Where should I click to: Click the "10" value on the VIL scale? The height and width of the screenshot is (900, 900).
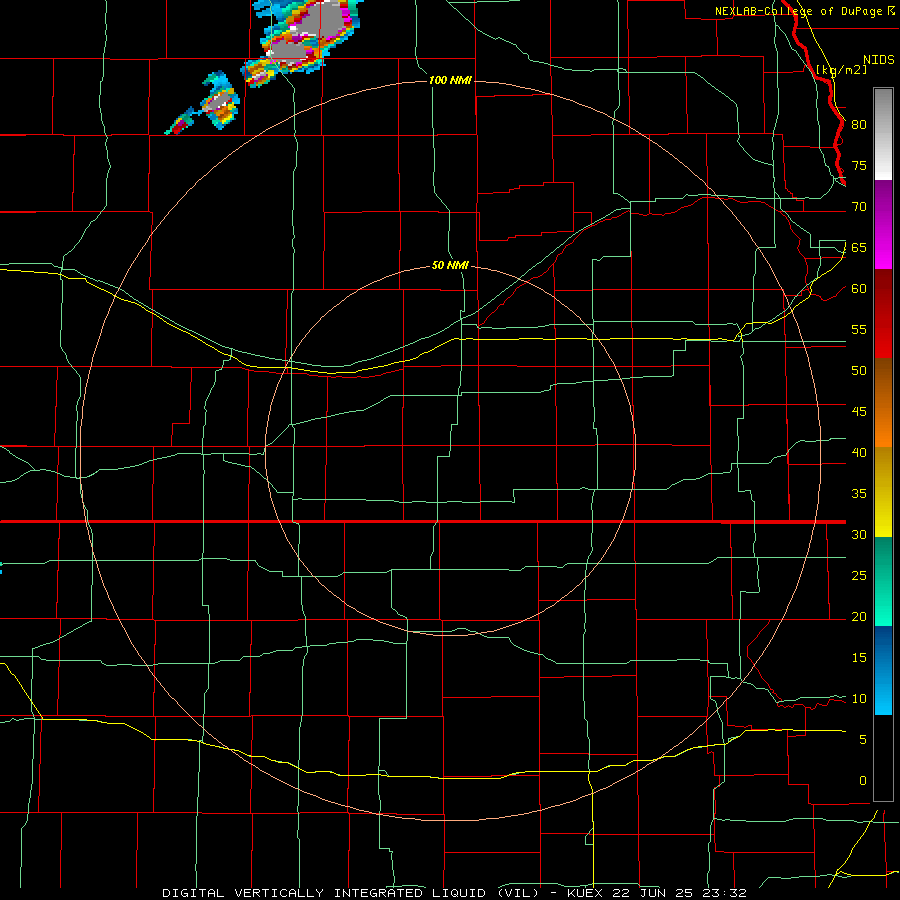pos(859,699)
